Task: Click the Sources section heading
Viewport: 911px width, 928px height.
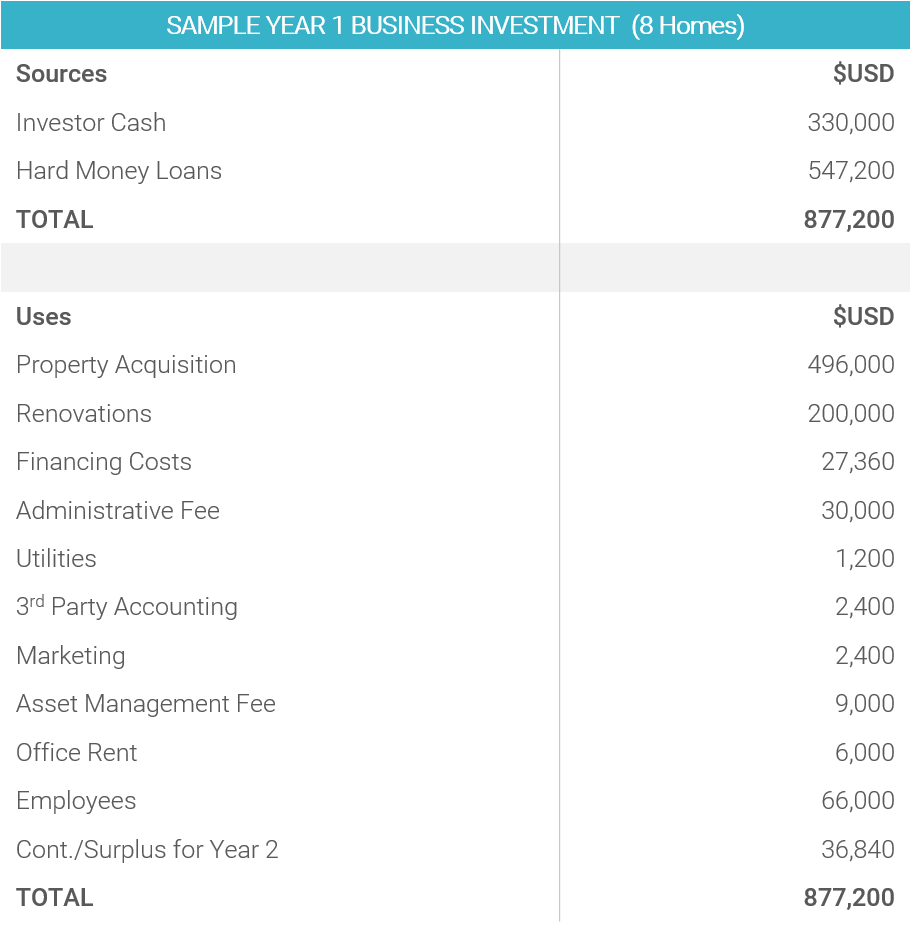Action: (62, 74)
